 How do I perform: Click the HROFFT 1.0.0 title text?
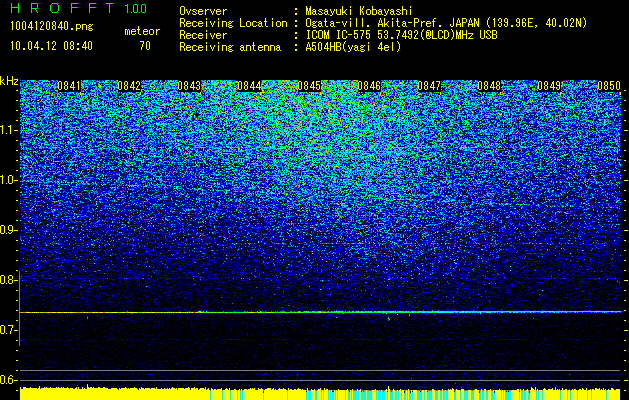(x=78, y=8)
